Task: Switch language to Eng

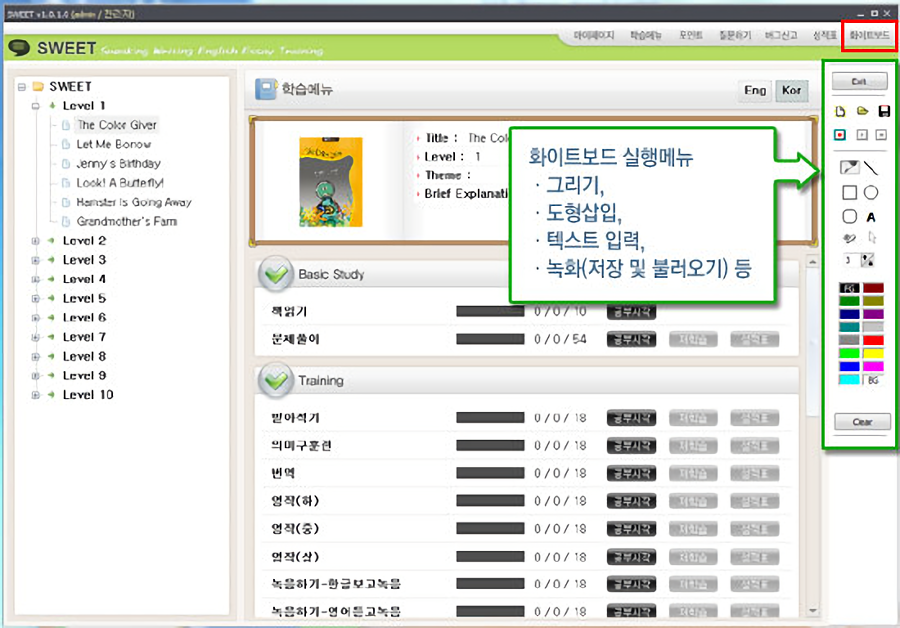Action: tap(755, 91)
